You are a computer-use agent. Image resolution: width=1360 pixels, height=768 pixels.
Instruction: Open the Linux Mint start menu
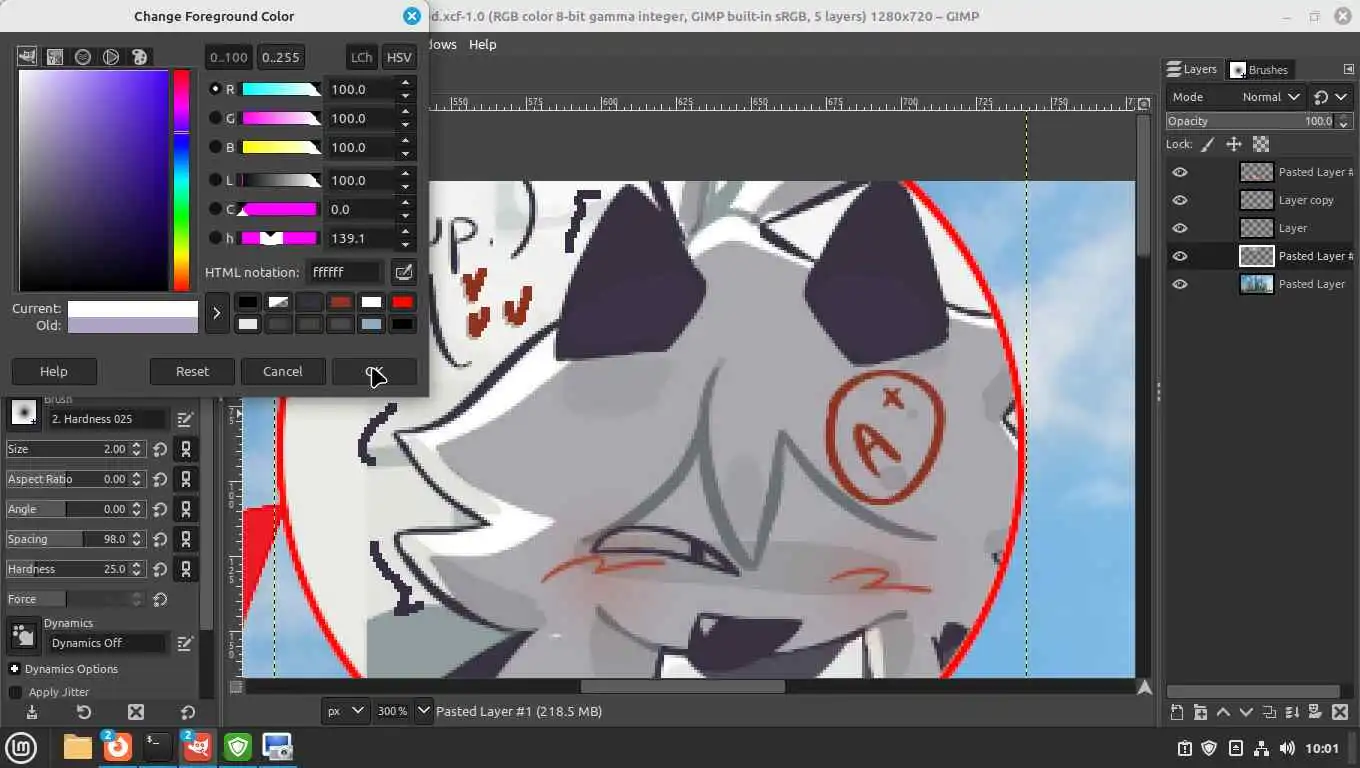pos(21,747)
